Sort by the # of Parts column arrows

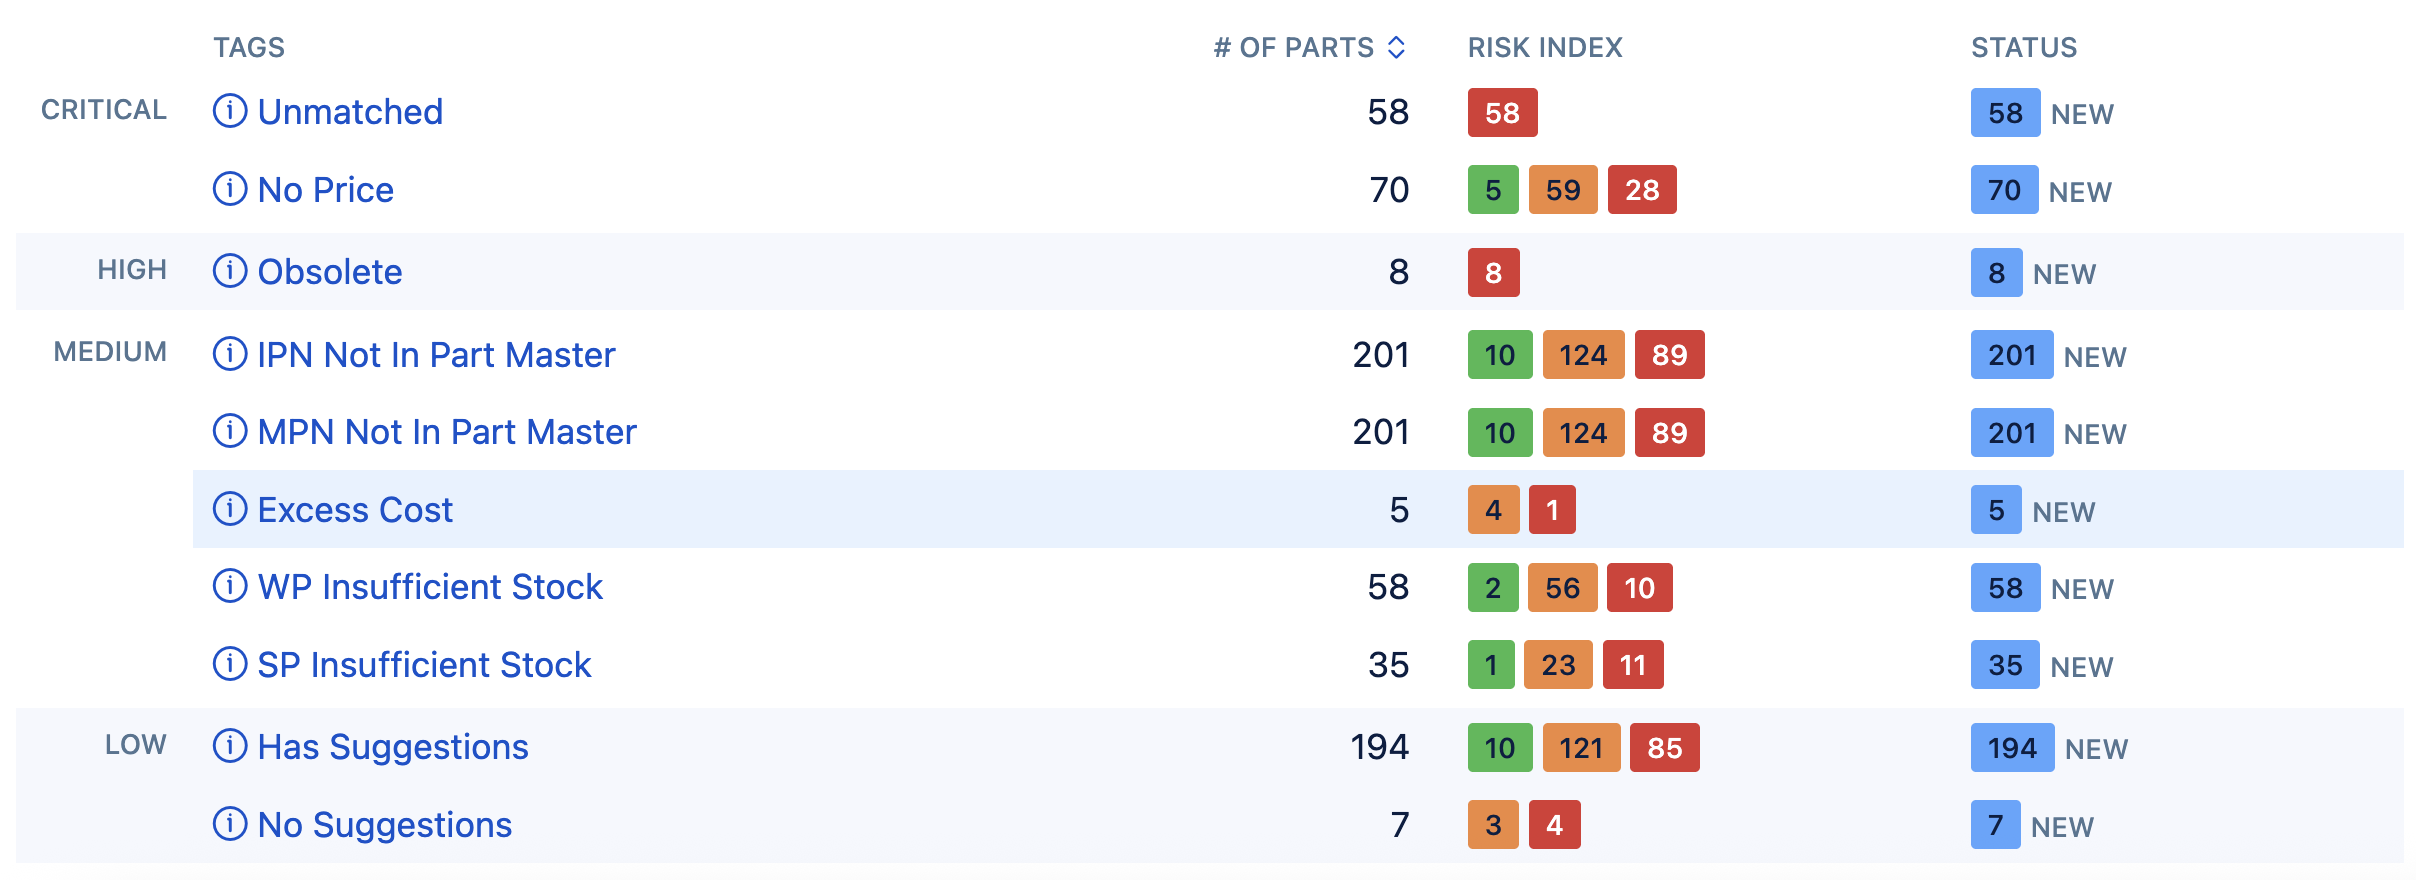click(1397, 47)
